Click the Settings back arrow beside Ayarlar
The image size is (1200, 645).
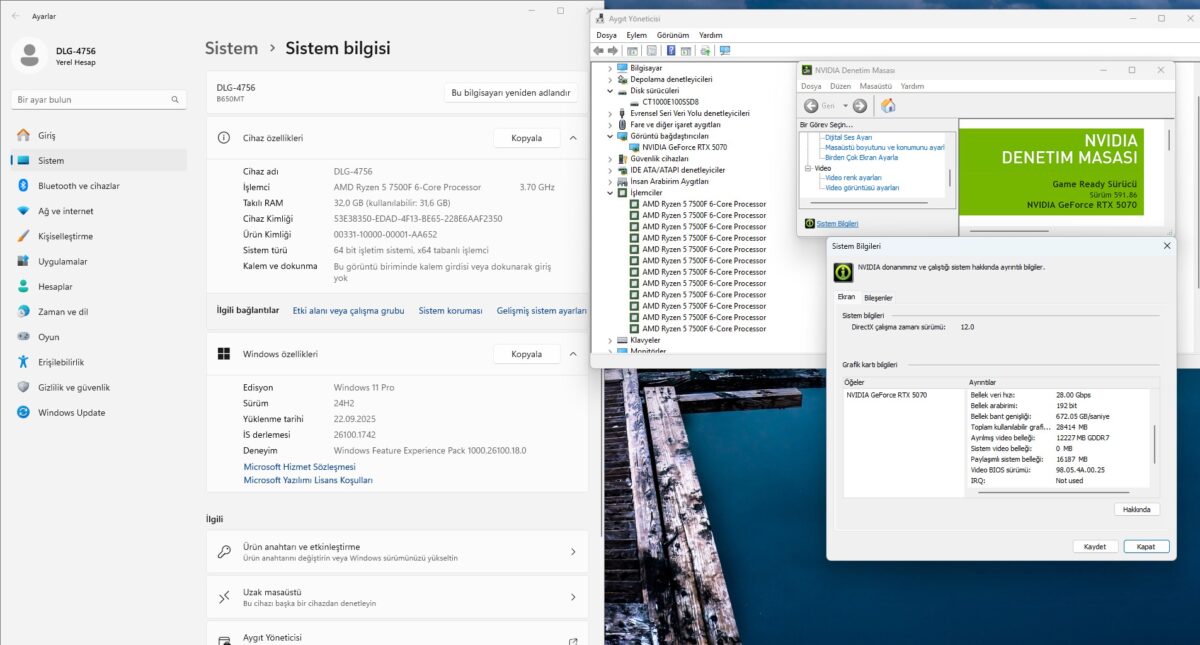pyautogui.click(x=15, y=16)
